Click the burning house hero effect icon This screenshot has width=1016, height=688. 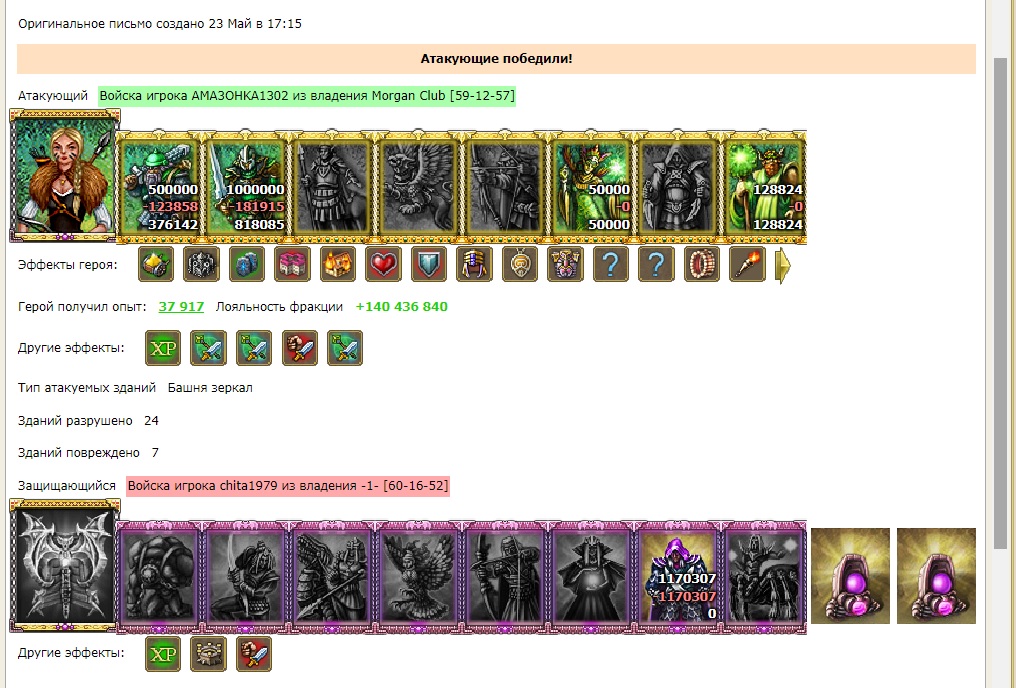[x=338, y=264]
